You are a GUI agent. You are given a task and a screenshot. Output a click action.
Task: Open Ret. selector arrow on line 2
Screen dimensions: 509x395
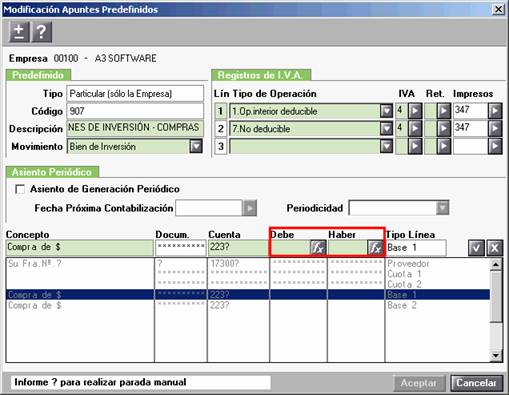tap(444, 128)
